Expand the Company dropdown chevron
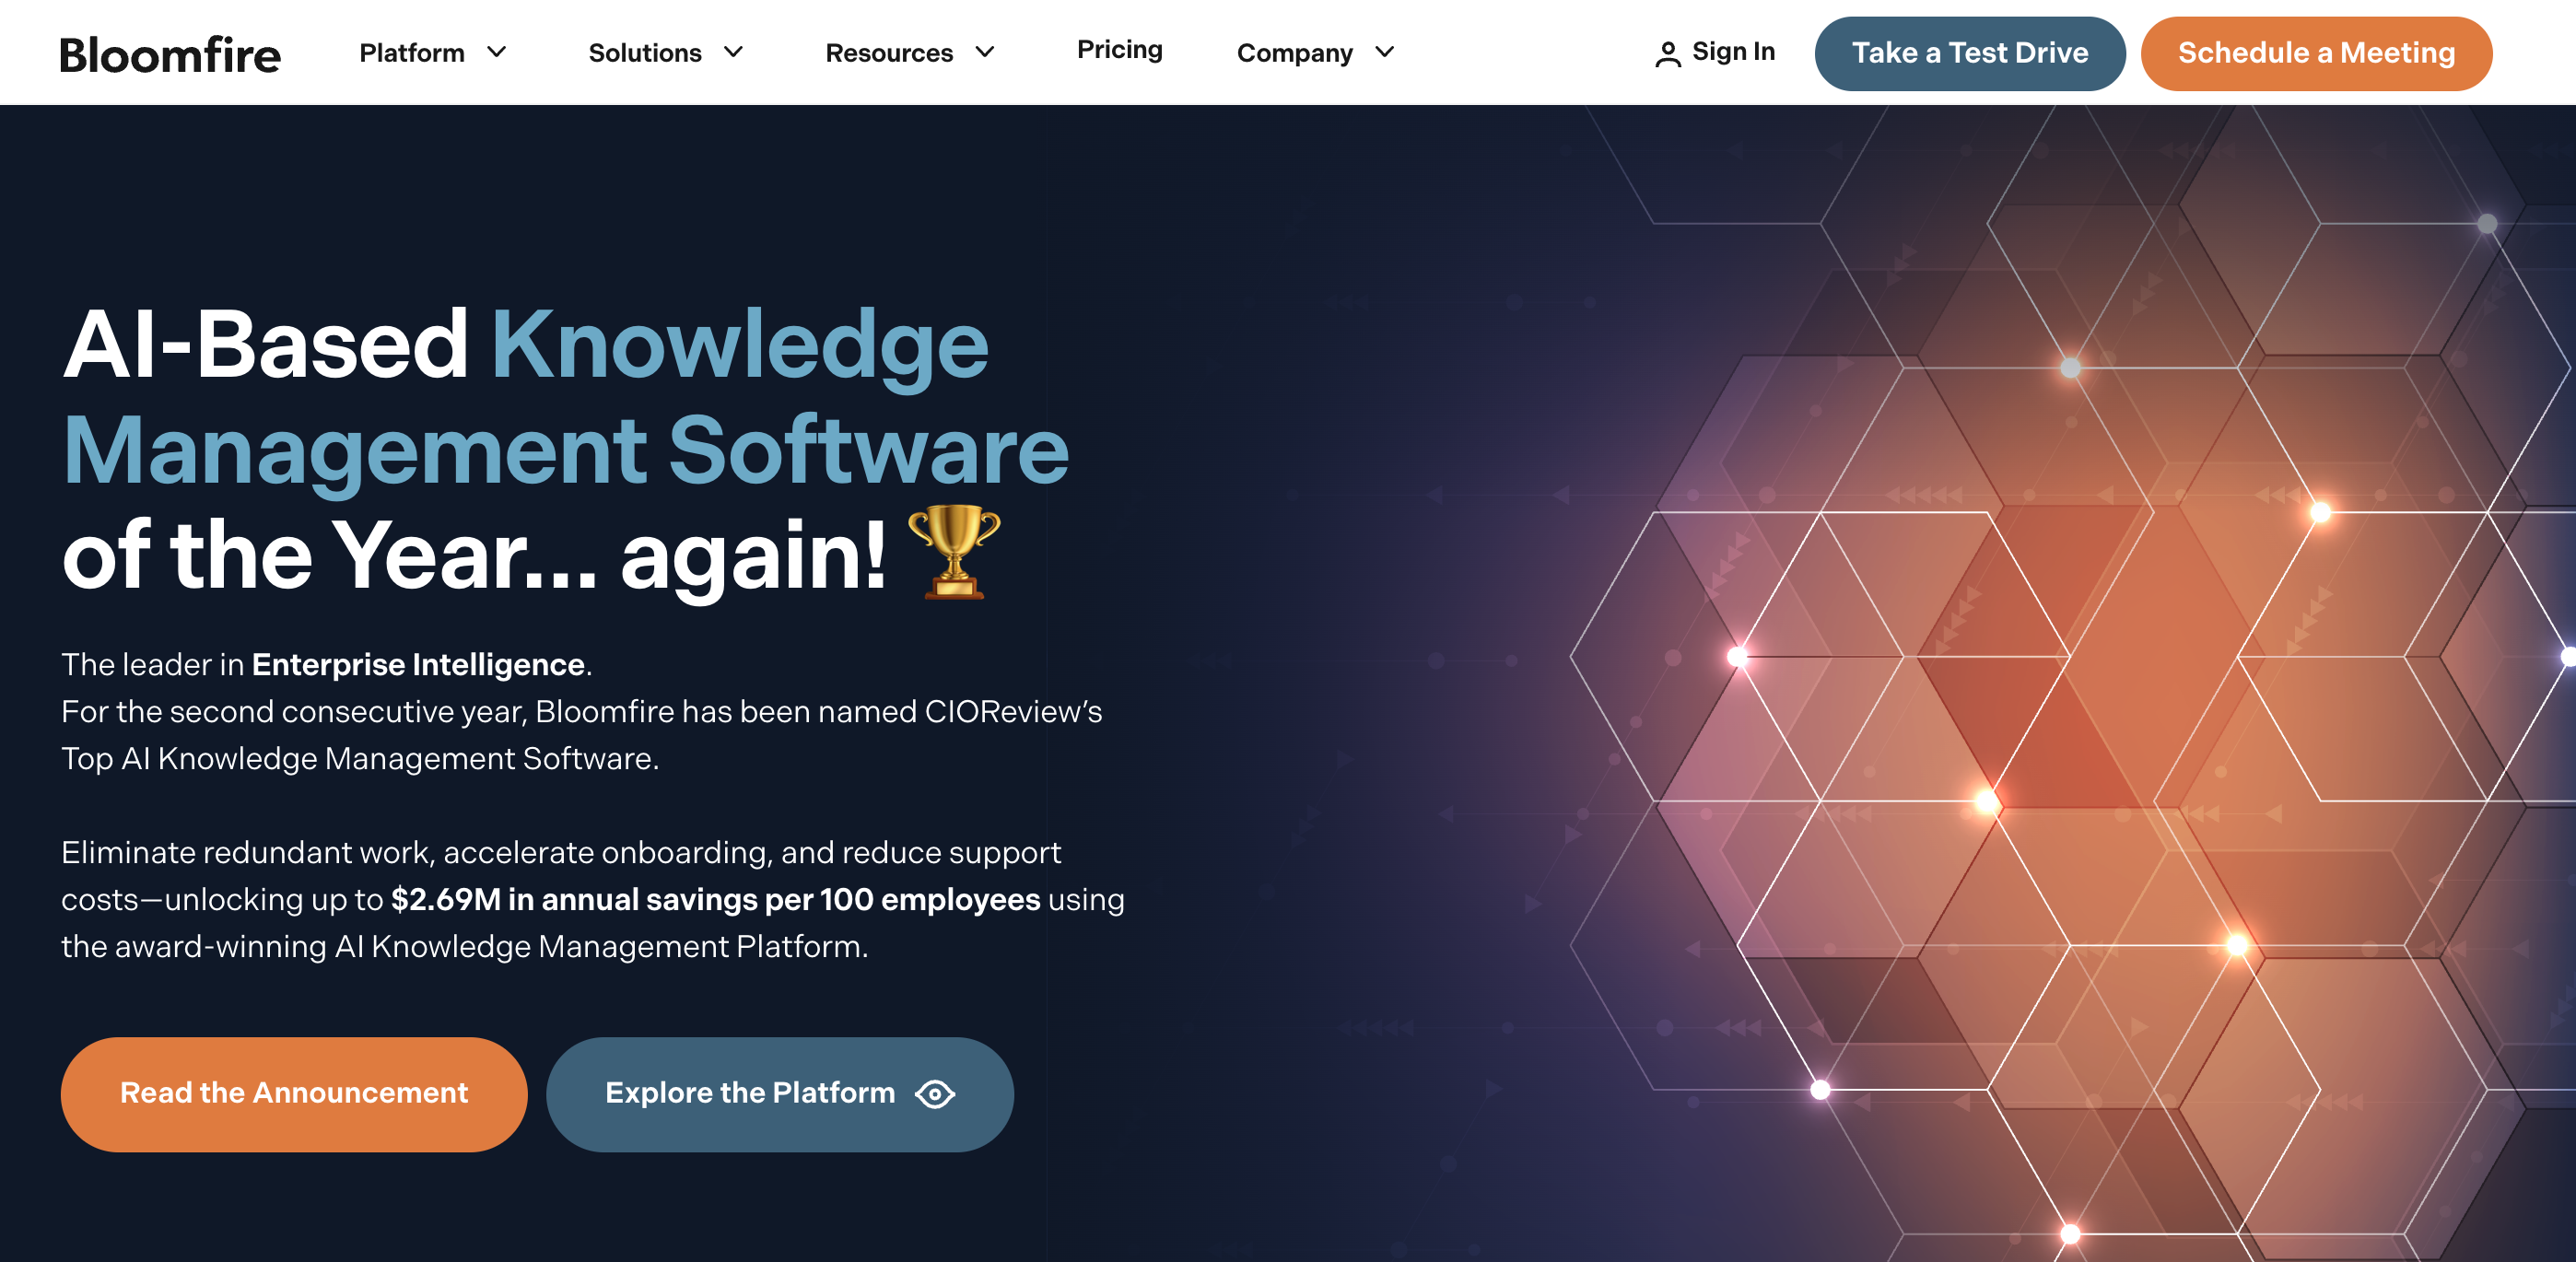The width and height of the screenshot is (2576, 1262). click(1384, 52)
